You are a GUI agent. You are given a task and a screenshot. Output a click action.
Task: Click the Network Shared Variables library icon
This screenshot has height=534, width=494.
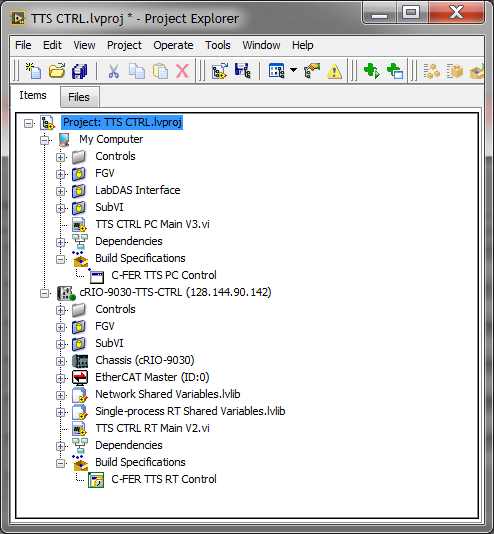(x=80, y=395)
